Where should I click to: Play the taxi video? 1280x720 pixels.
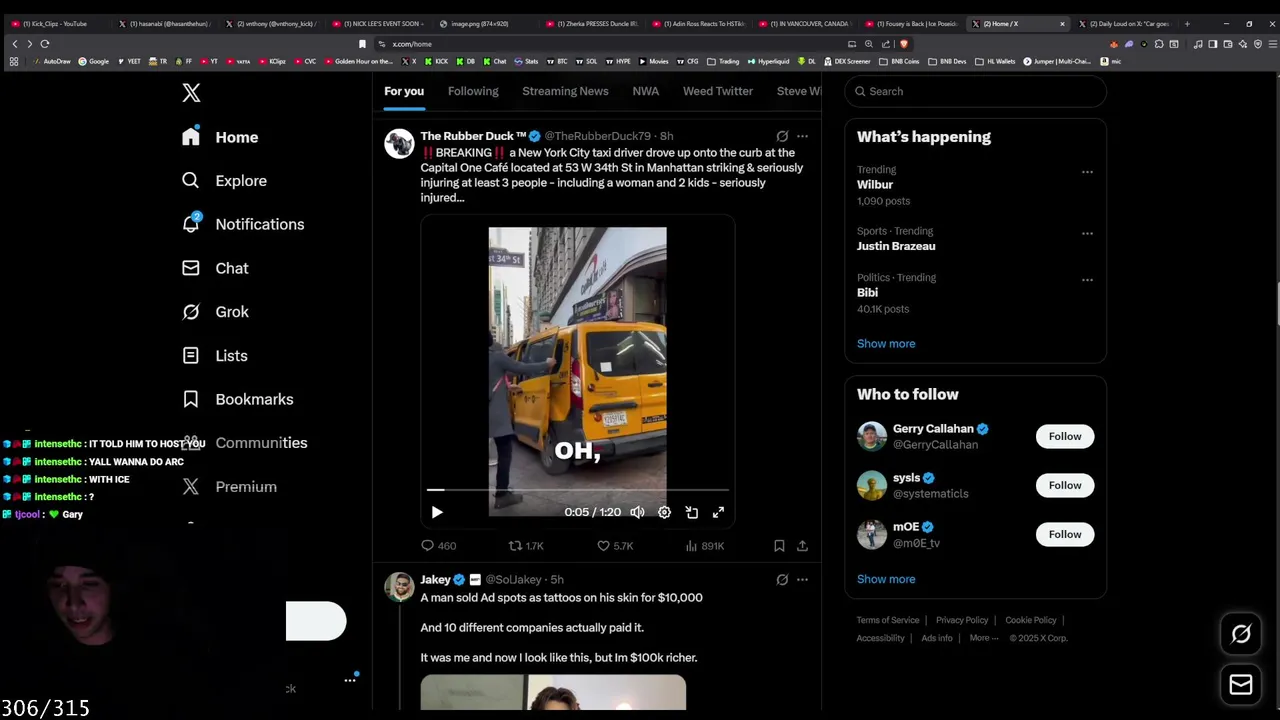(437, 512)
